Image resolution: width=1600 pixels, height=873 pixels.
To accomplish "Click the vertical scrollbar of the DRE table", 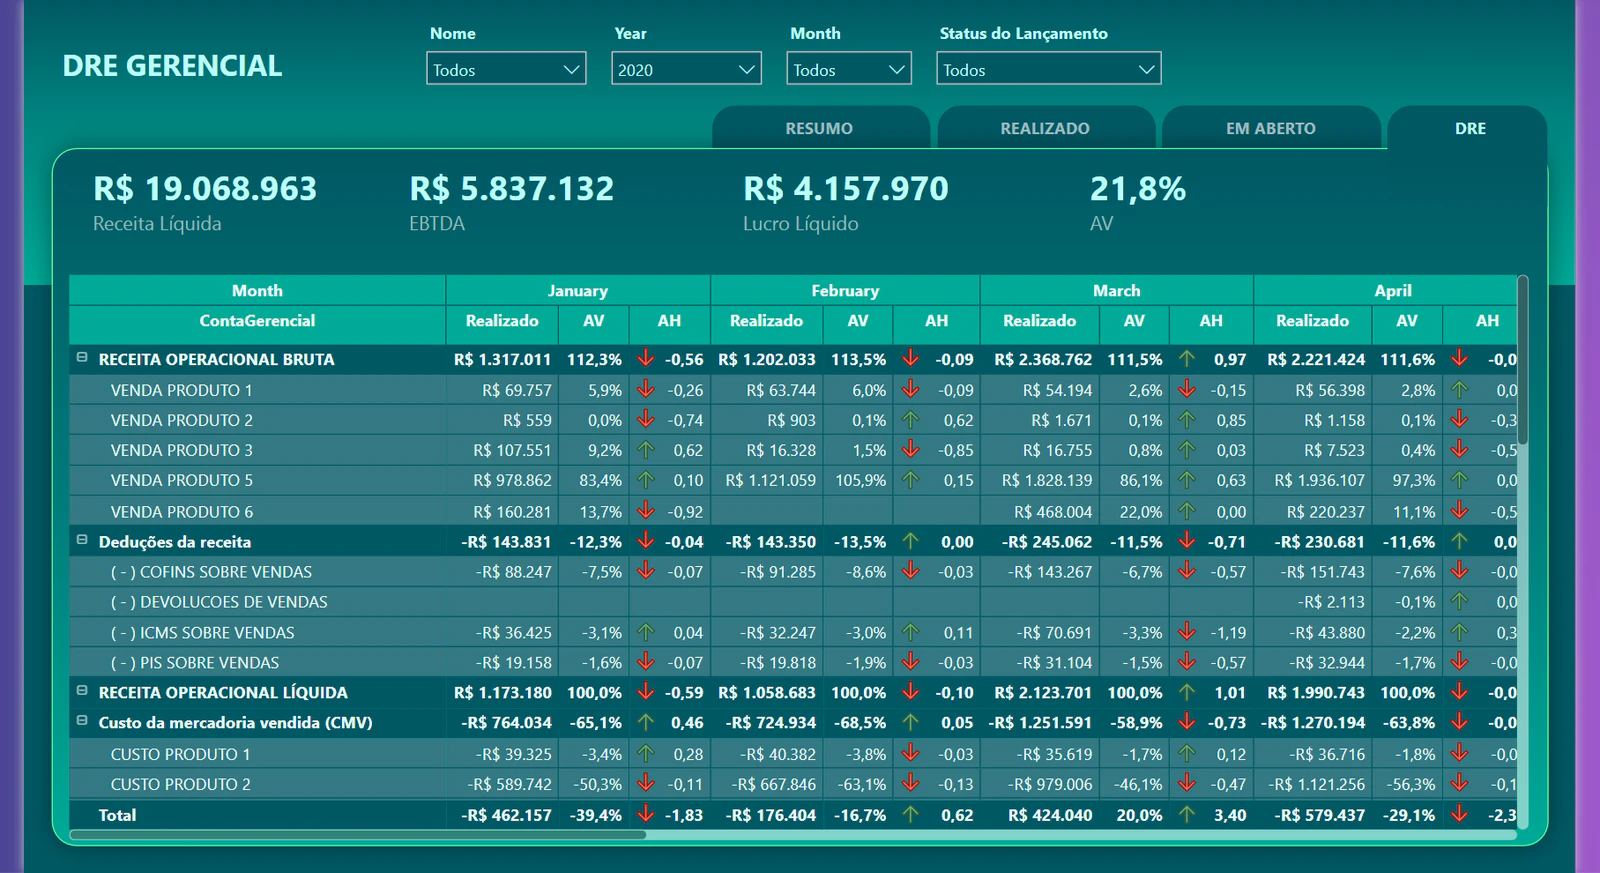I will [1523, 360].
